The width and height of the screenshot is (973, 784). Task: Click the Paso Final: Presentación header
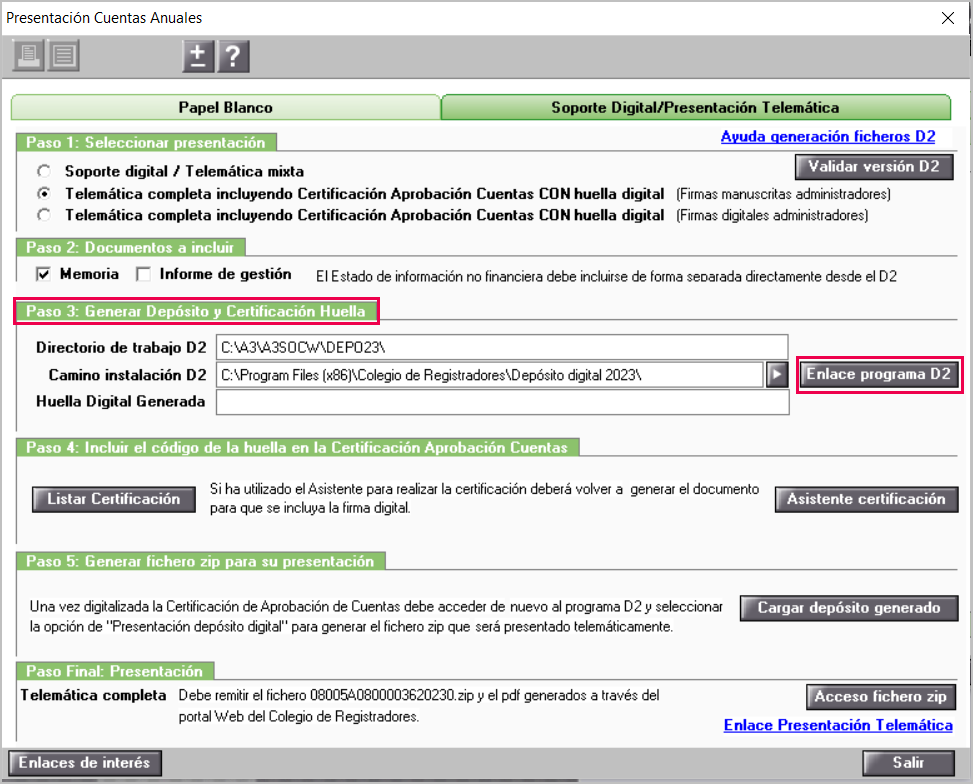[x=115, y=671]
